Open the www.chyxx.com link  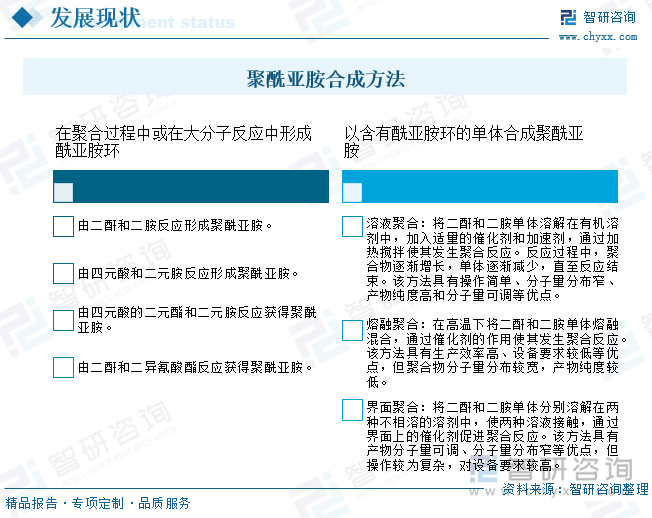(x=598, y=37)
